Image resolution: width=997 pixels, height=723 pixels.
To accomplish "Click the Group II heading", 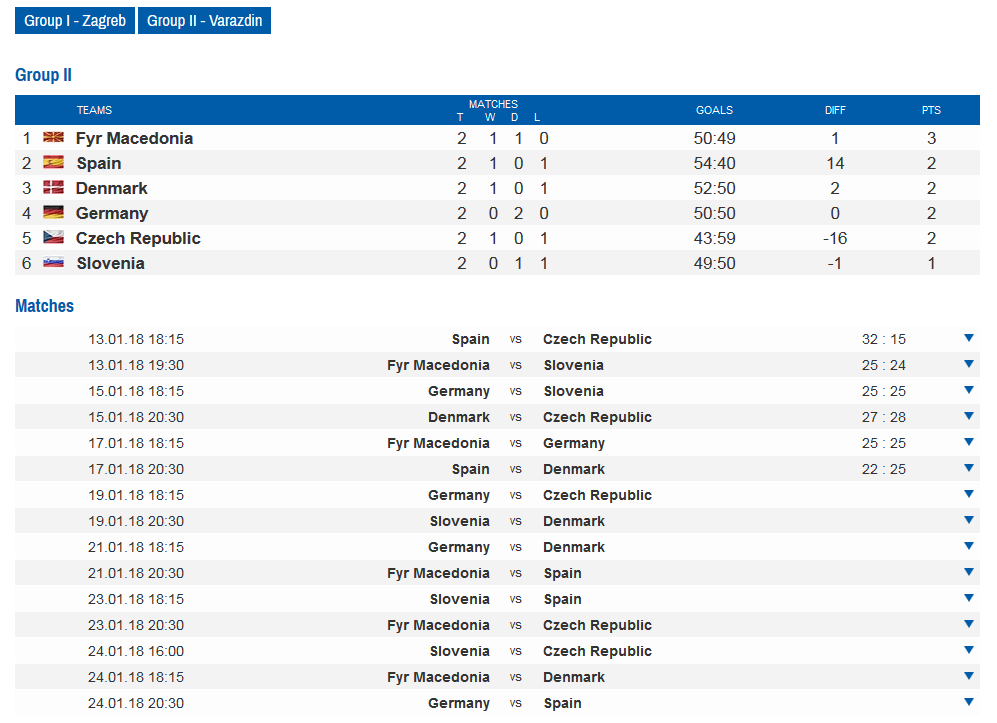I will pyautogui.click(x=43, y=75).
